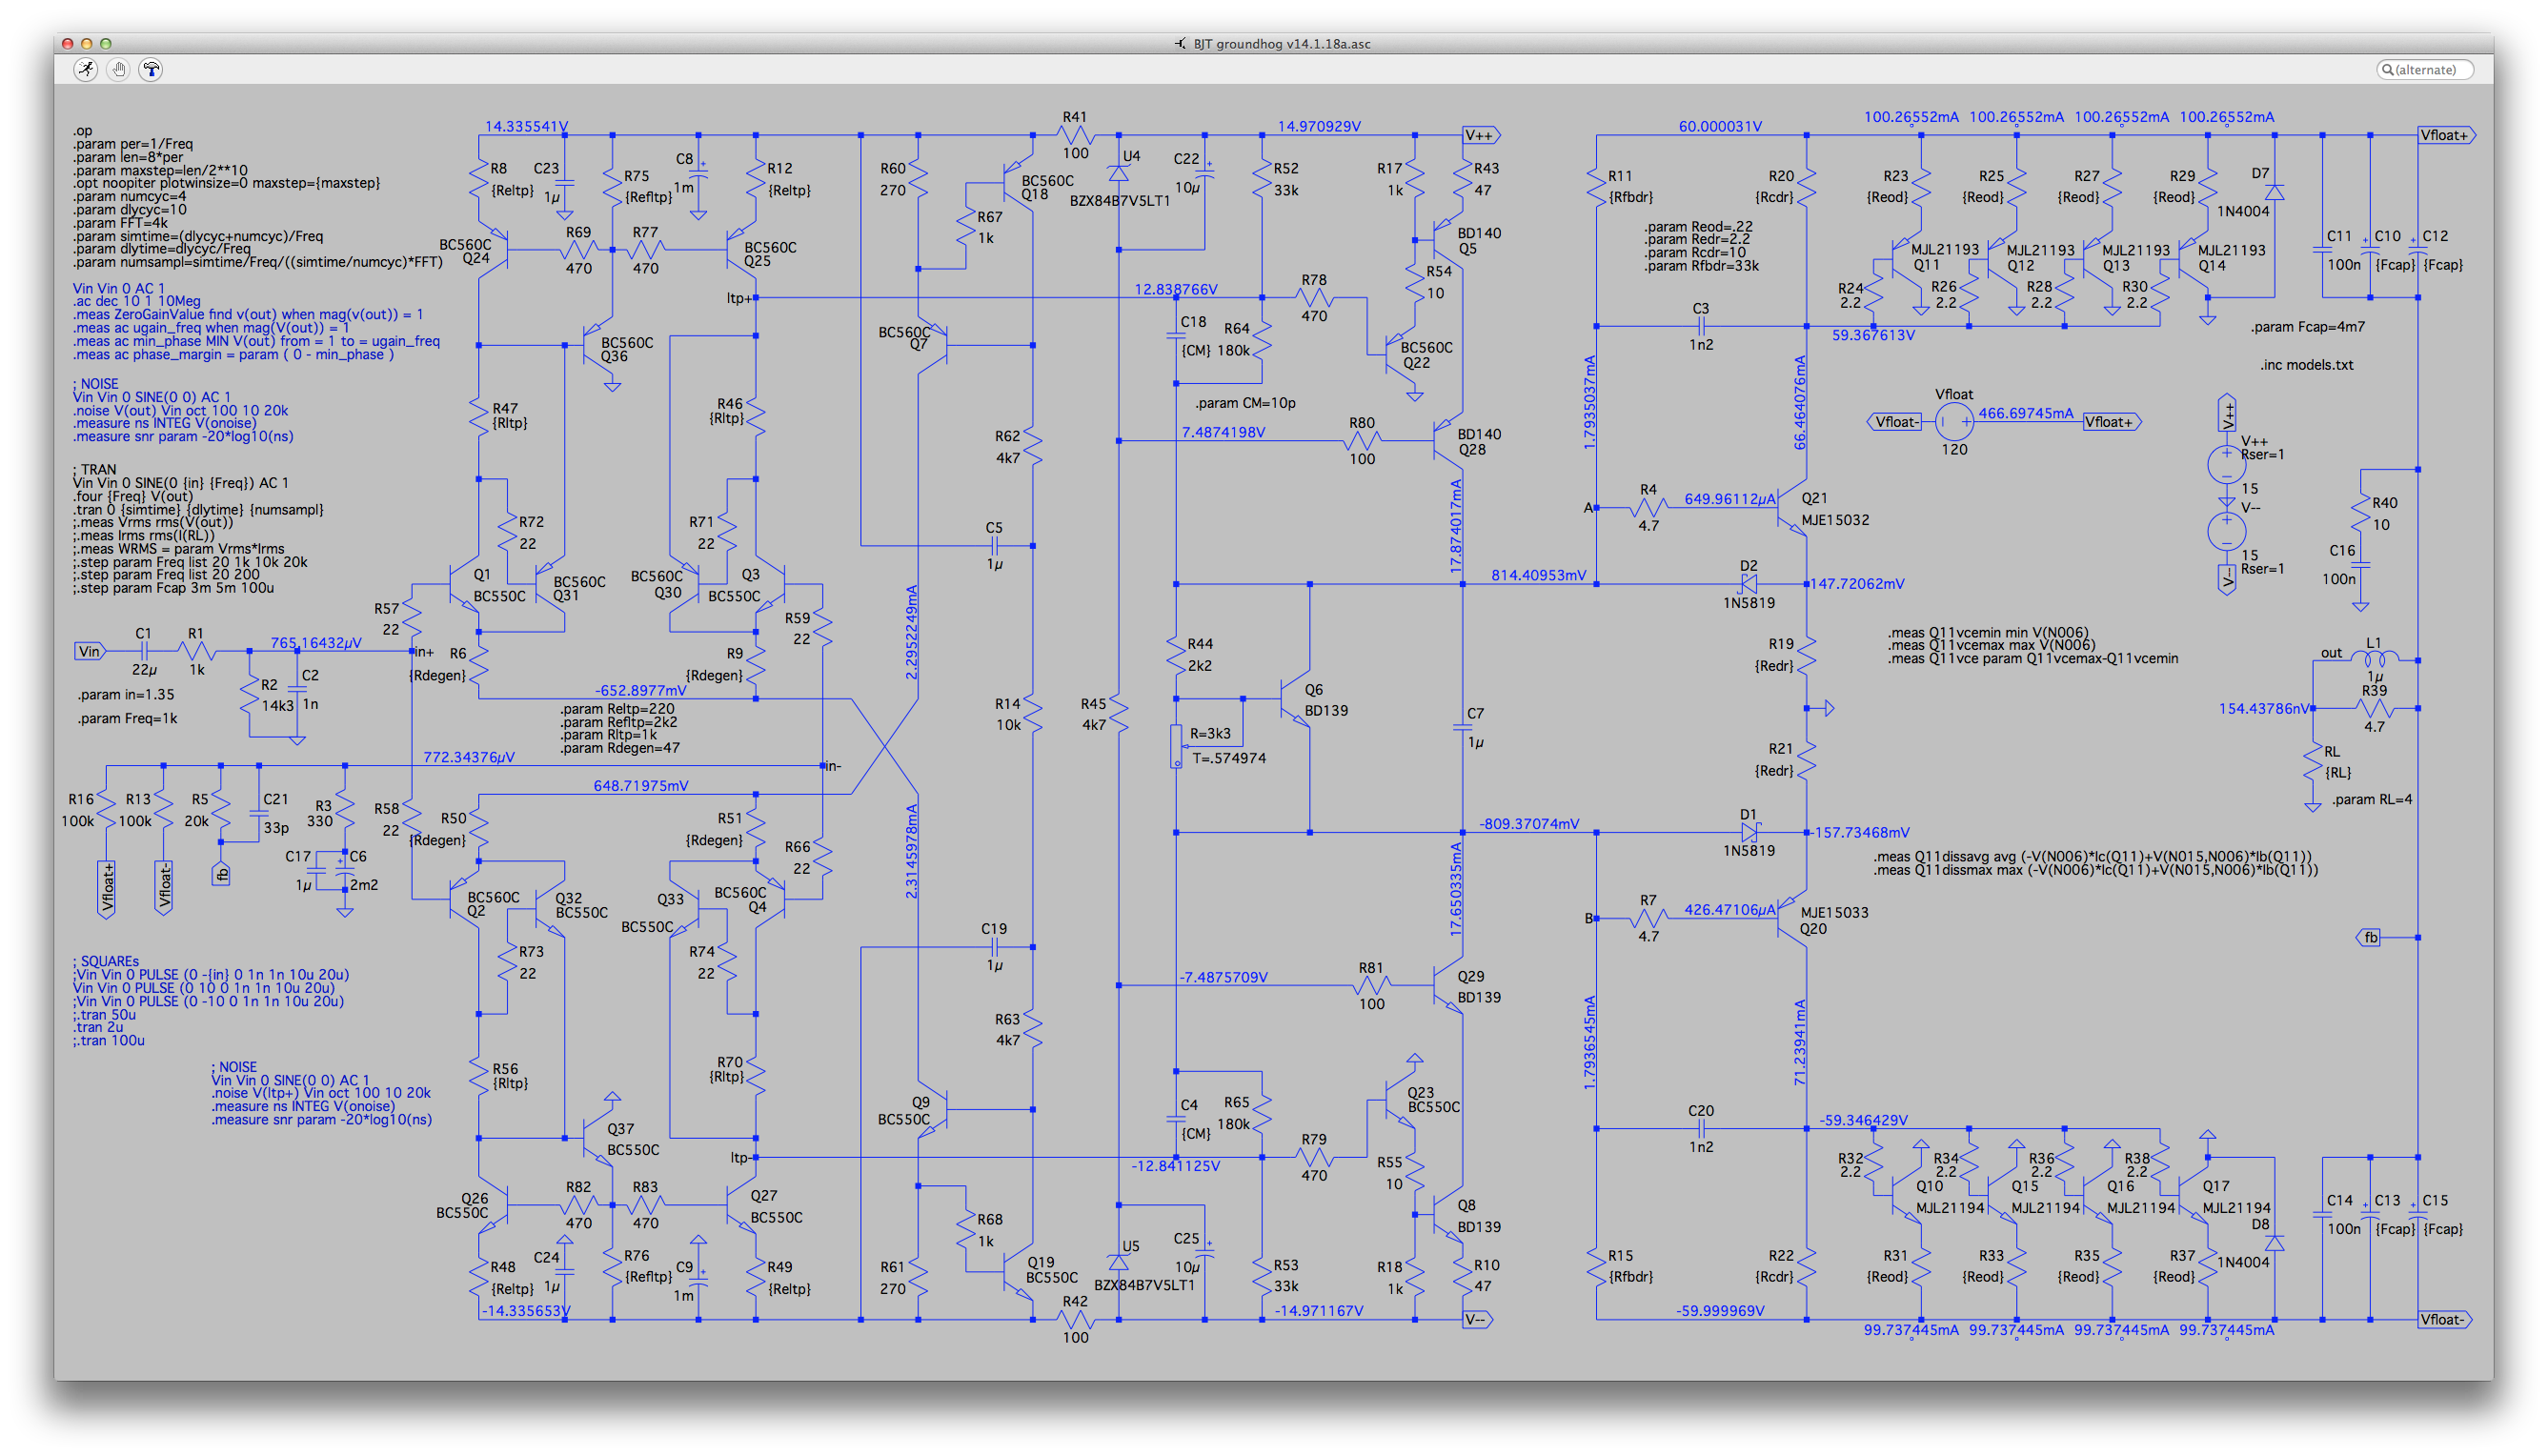Click the window title 'BJT groundhog v14.1.18a.asc'

click(1281, 44)
